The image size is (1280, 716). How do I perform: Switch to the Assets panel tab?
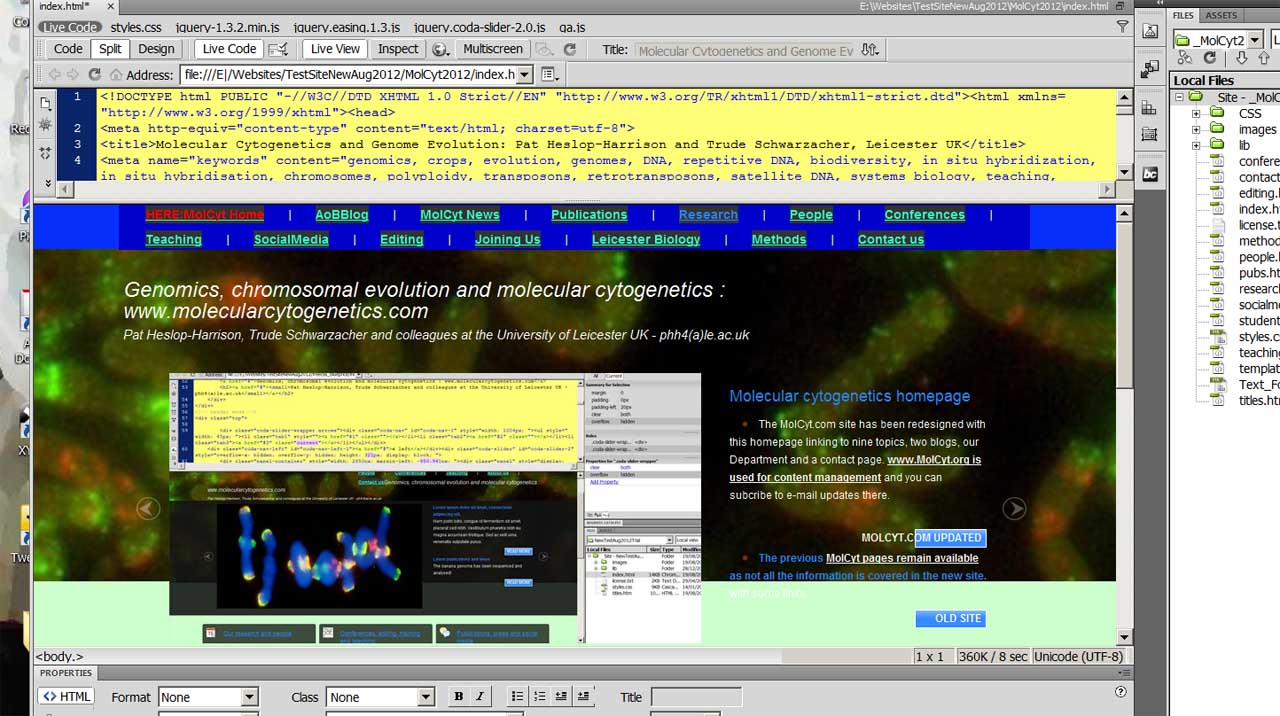(x=1221, y=15)
